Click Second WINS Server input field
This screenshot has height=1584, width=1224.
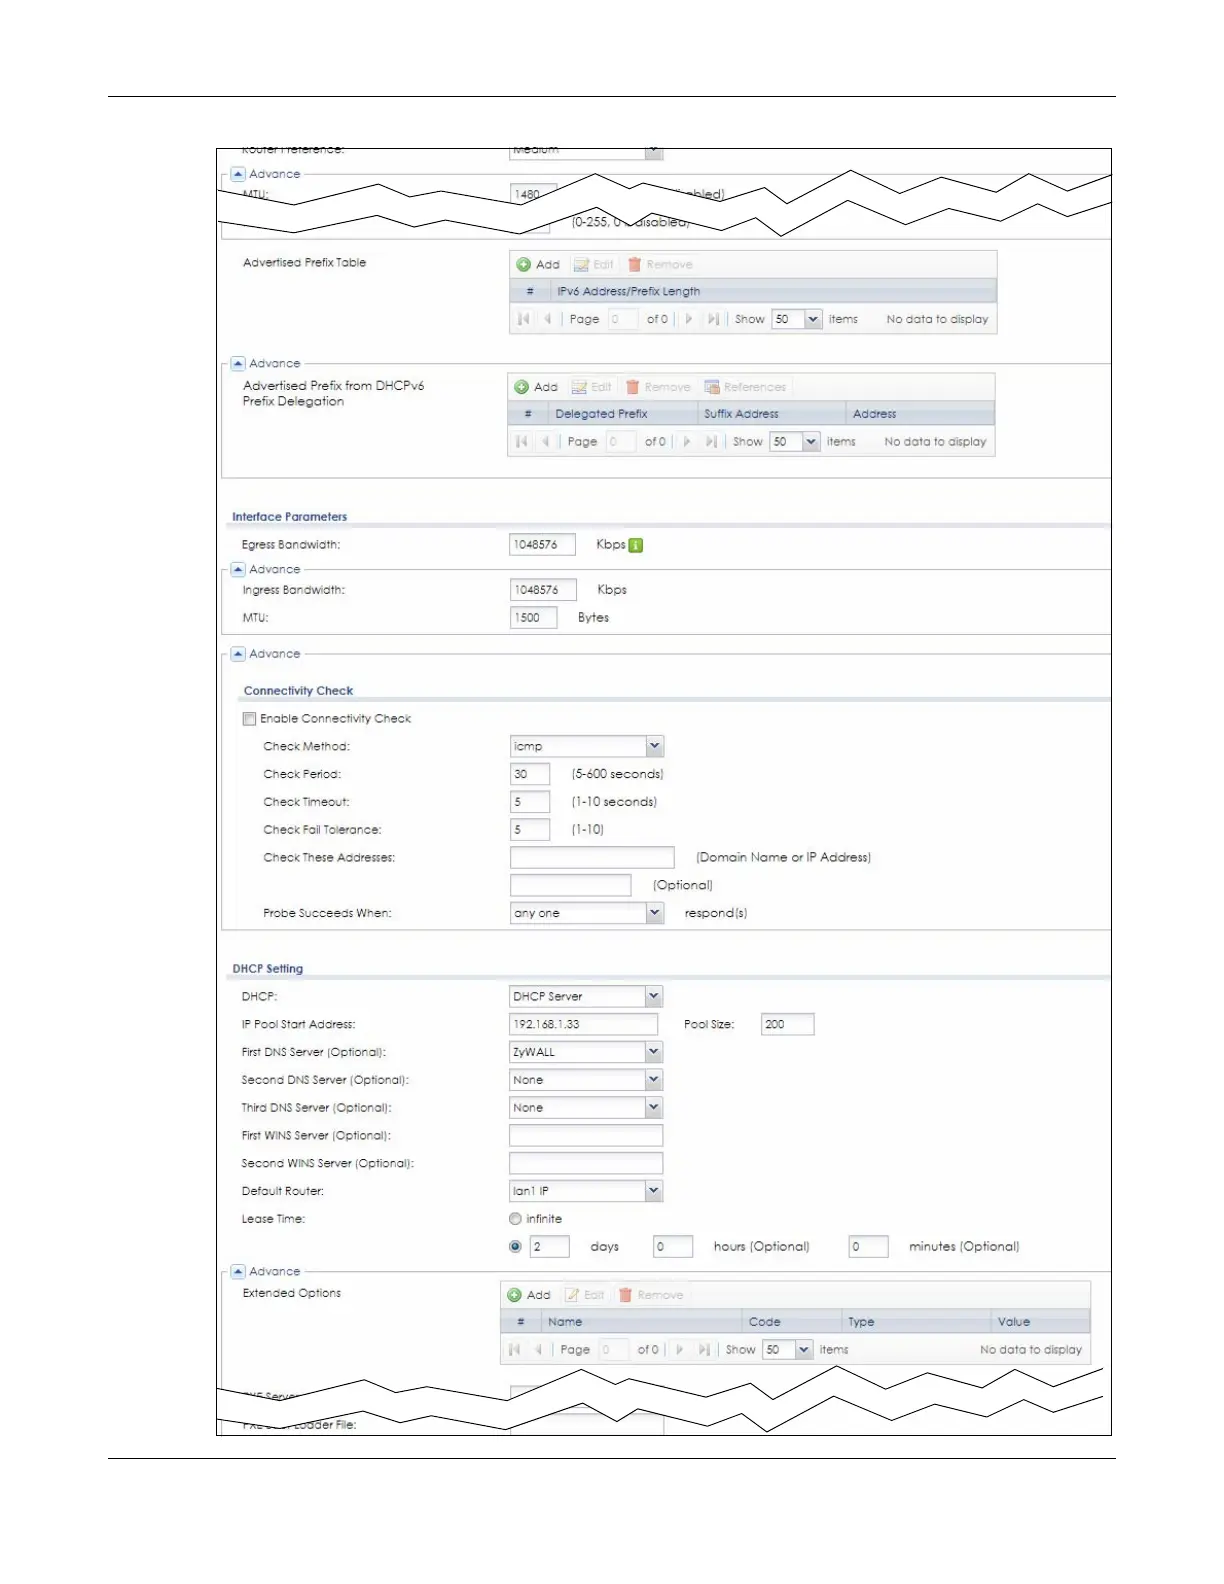pos(586,1163)
